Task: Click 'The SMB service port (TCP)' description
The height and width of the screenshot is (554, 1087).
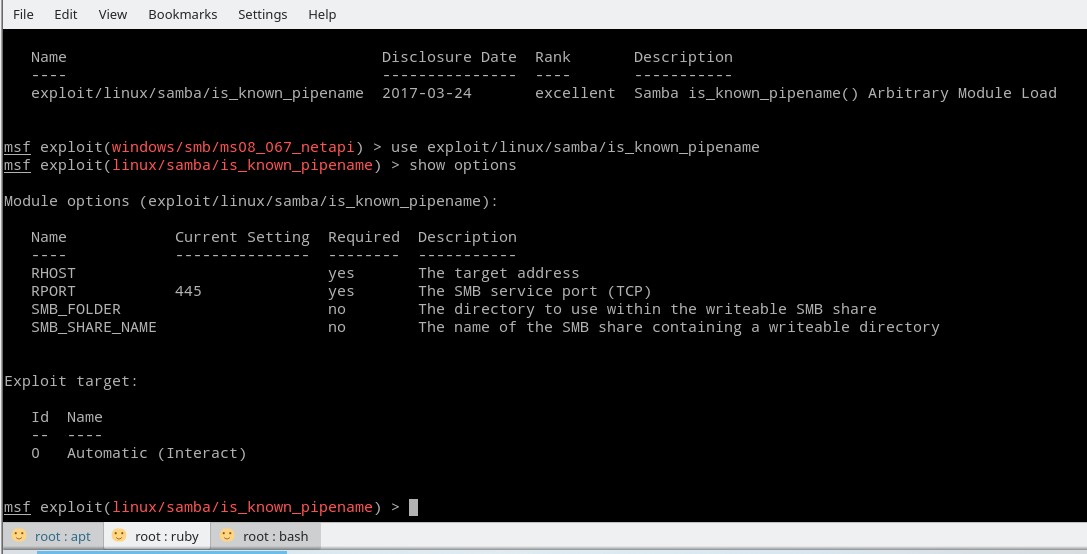Action: click(x=534, y=291)
